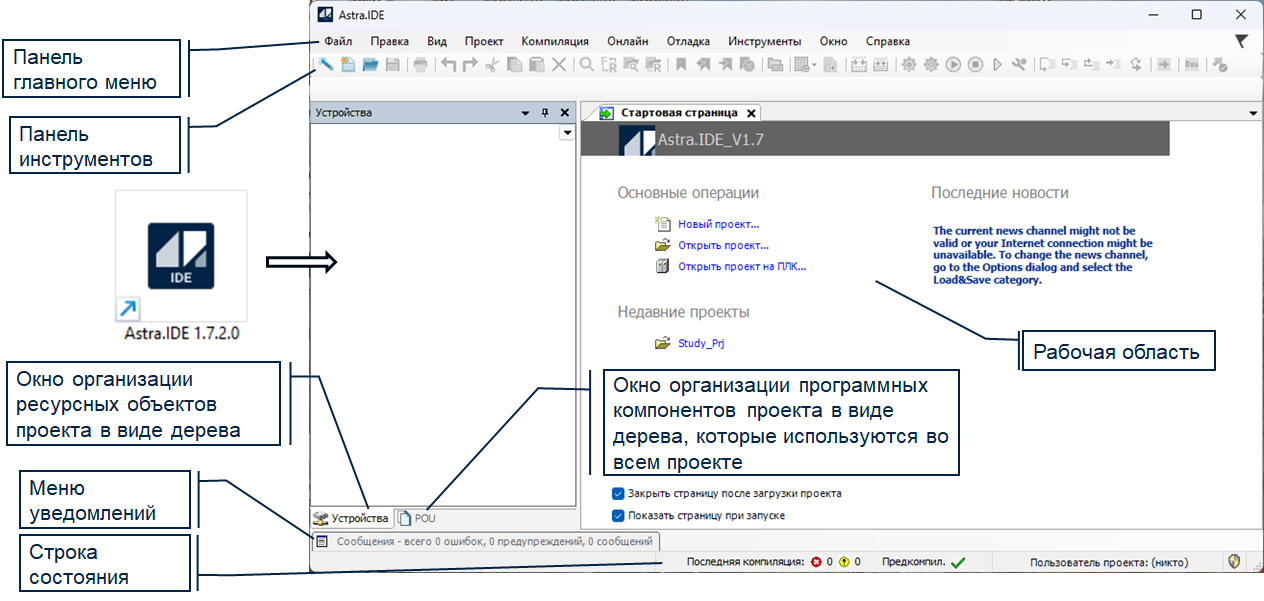Click the Find magnifier toolbar icon

pyautogui.click(x=587, y=65)
